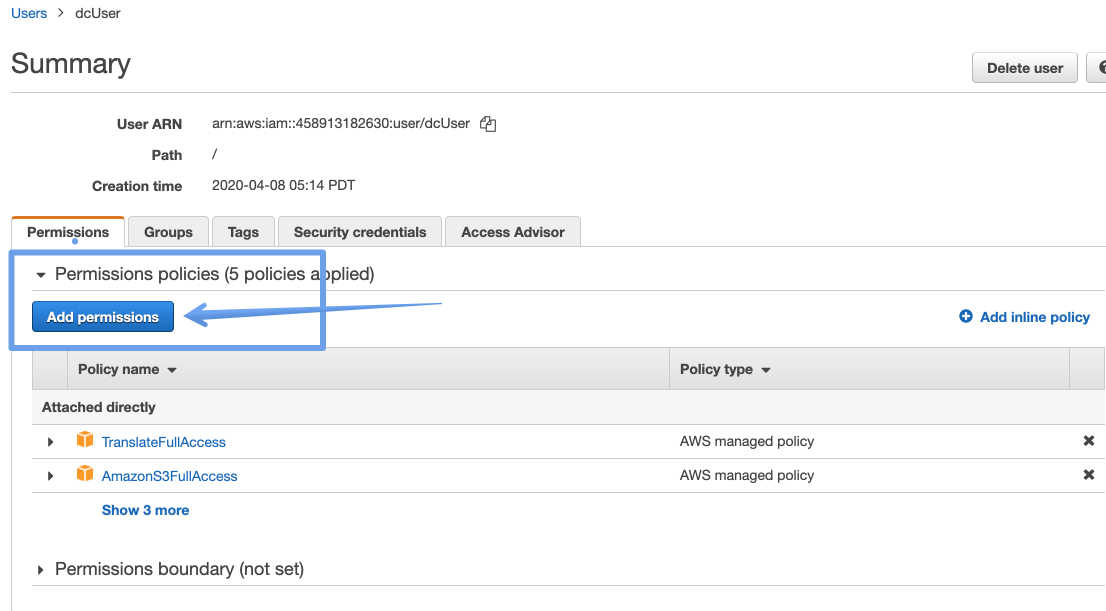Sort by Policy name column
The height and width of the screenshot is (611, 1106).
coord(127,369)
